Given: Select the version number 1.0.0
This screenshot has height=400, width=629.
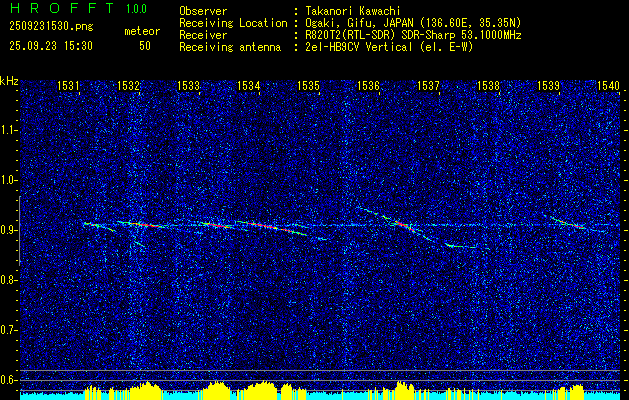Looking at the screenshot, I should (136, 9).
